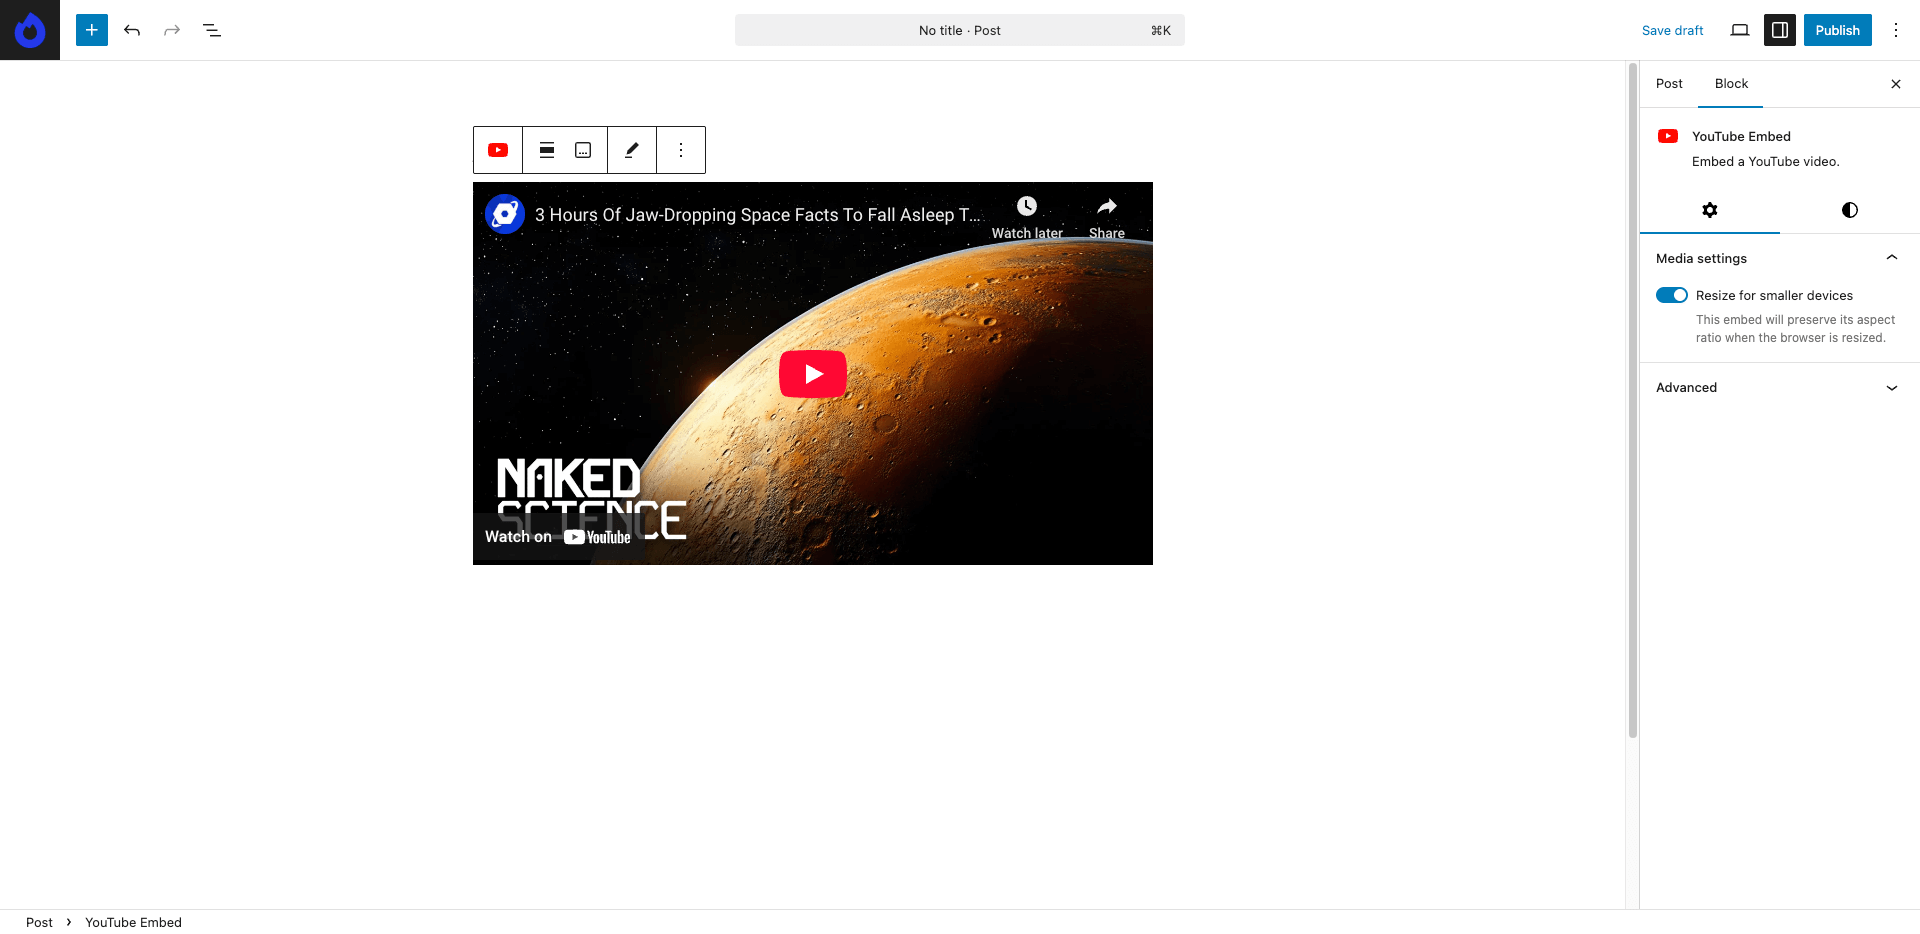Click the Watch later clock icon
1920x934 pixels.
[1027, 207]
